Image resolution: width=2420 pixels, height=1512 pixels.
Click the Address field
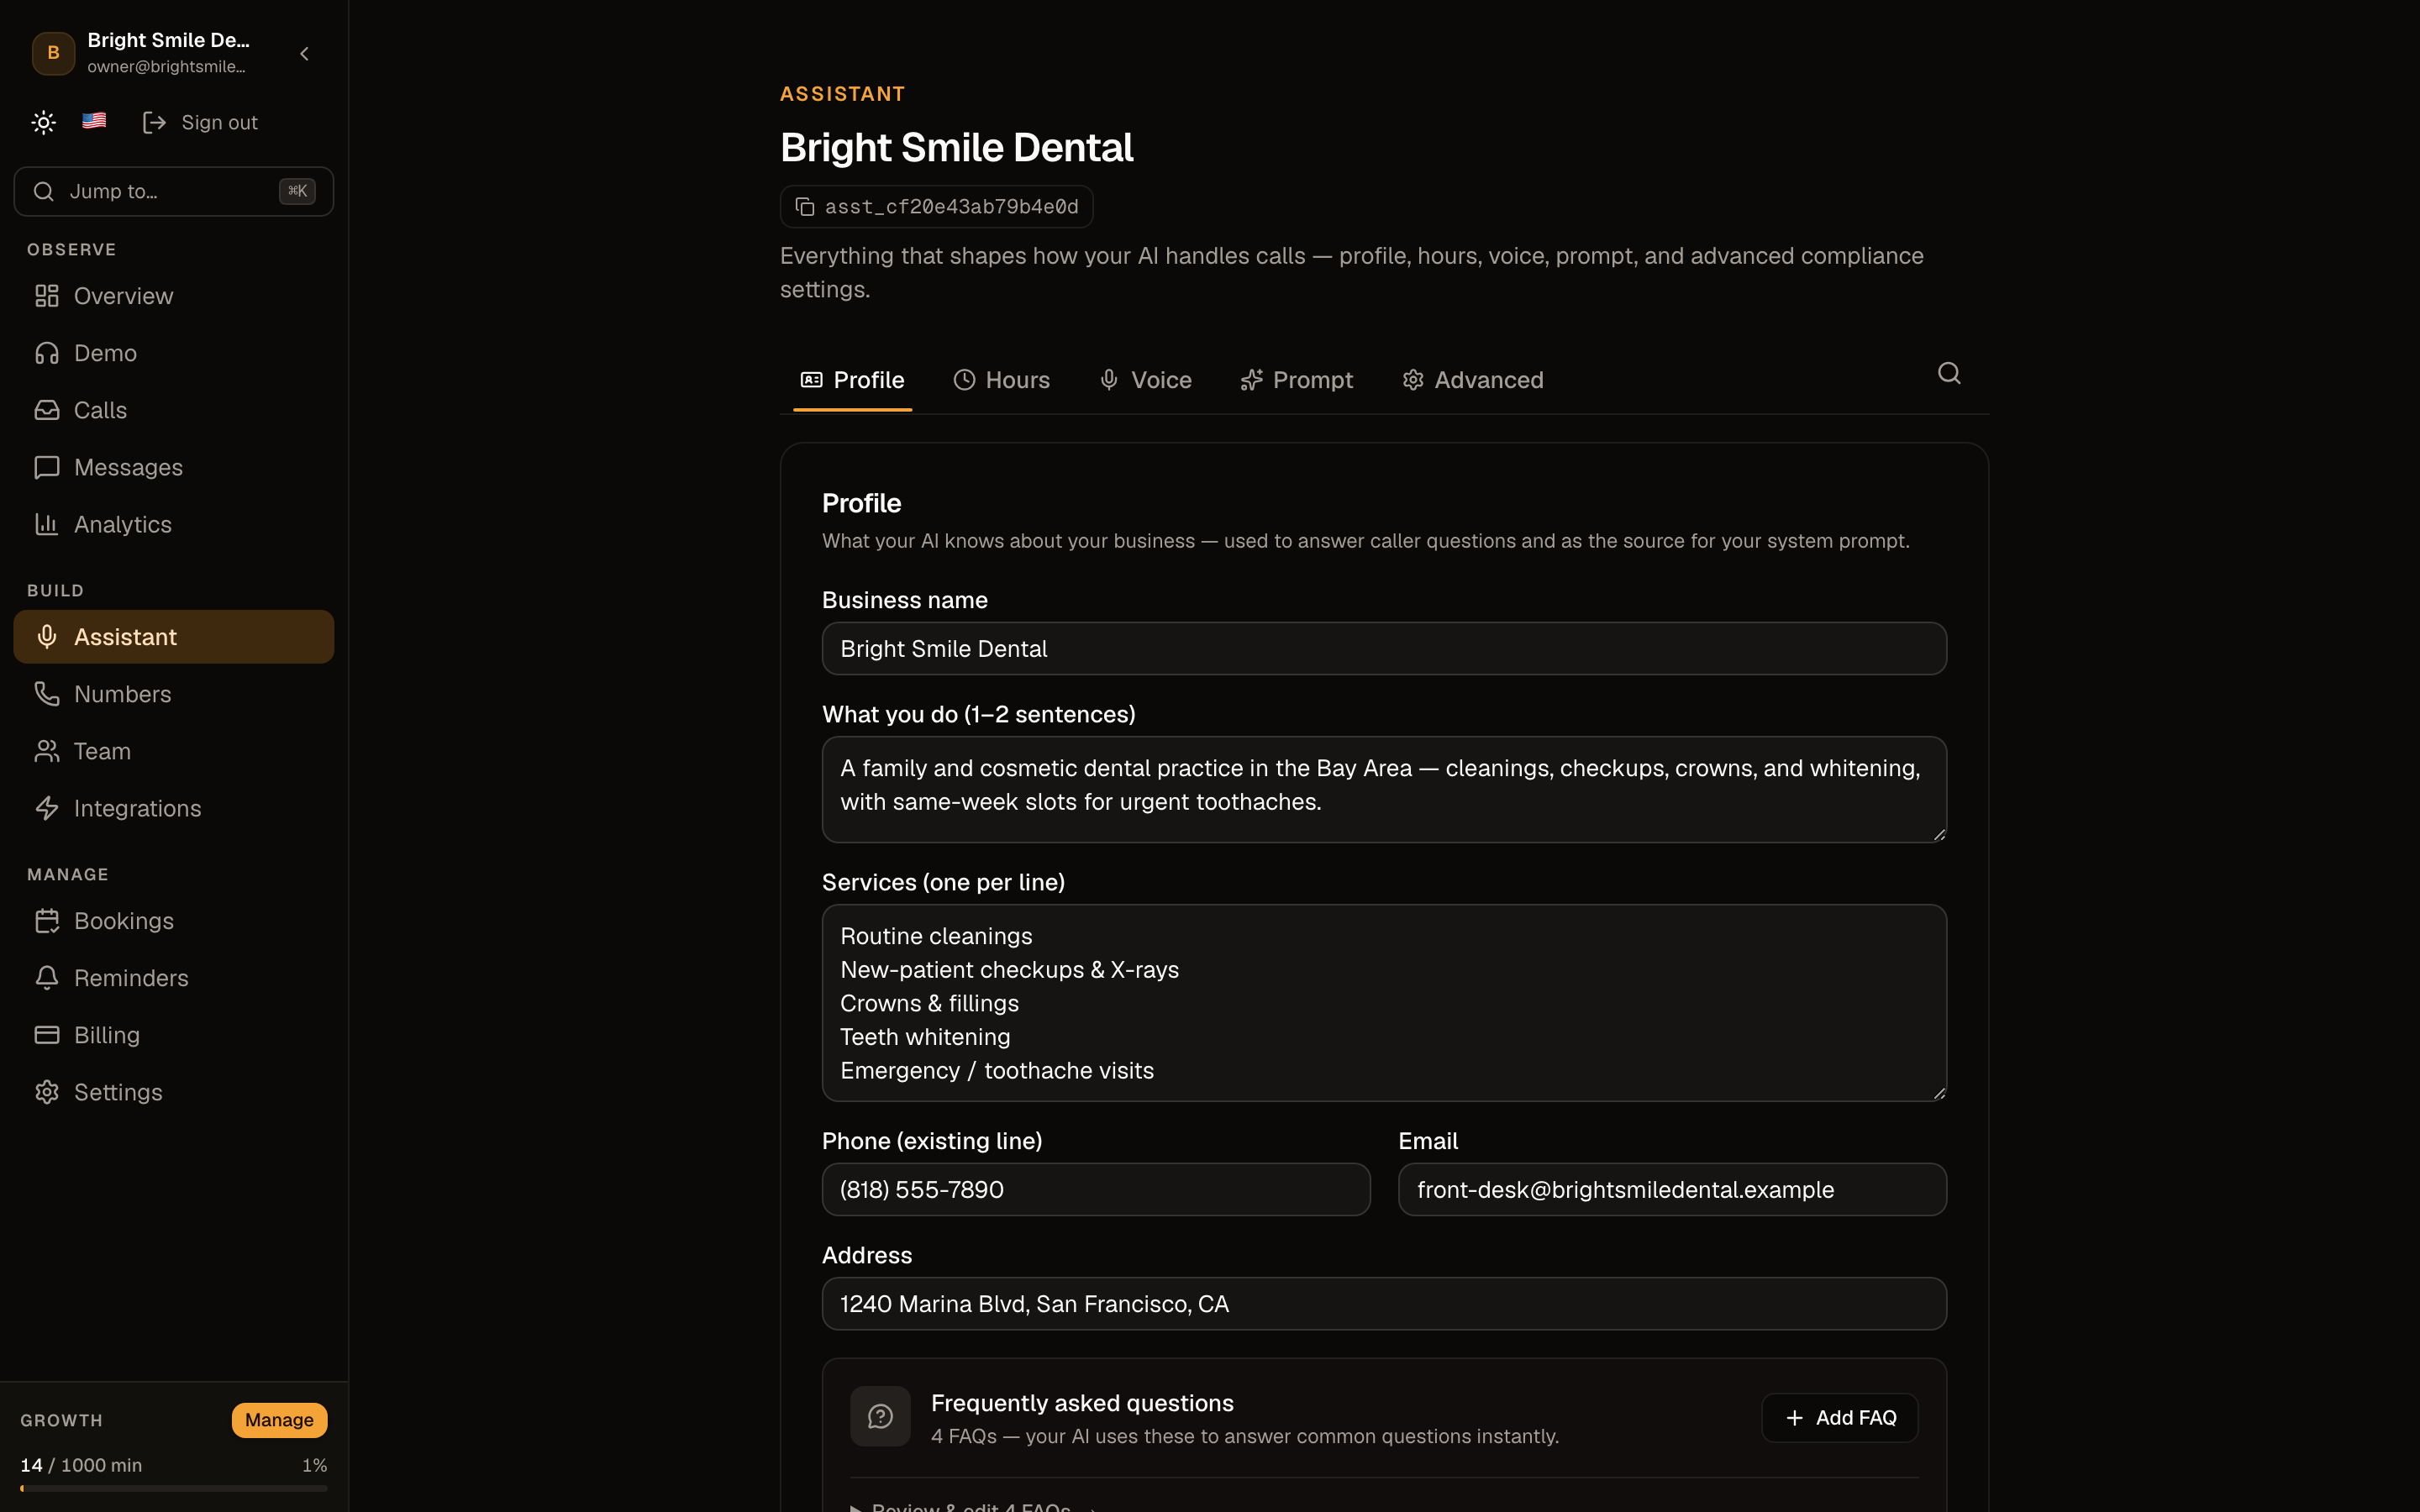pos(1384,1304)
